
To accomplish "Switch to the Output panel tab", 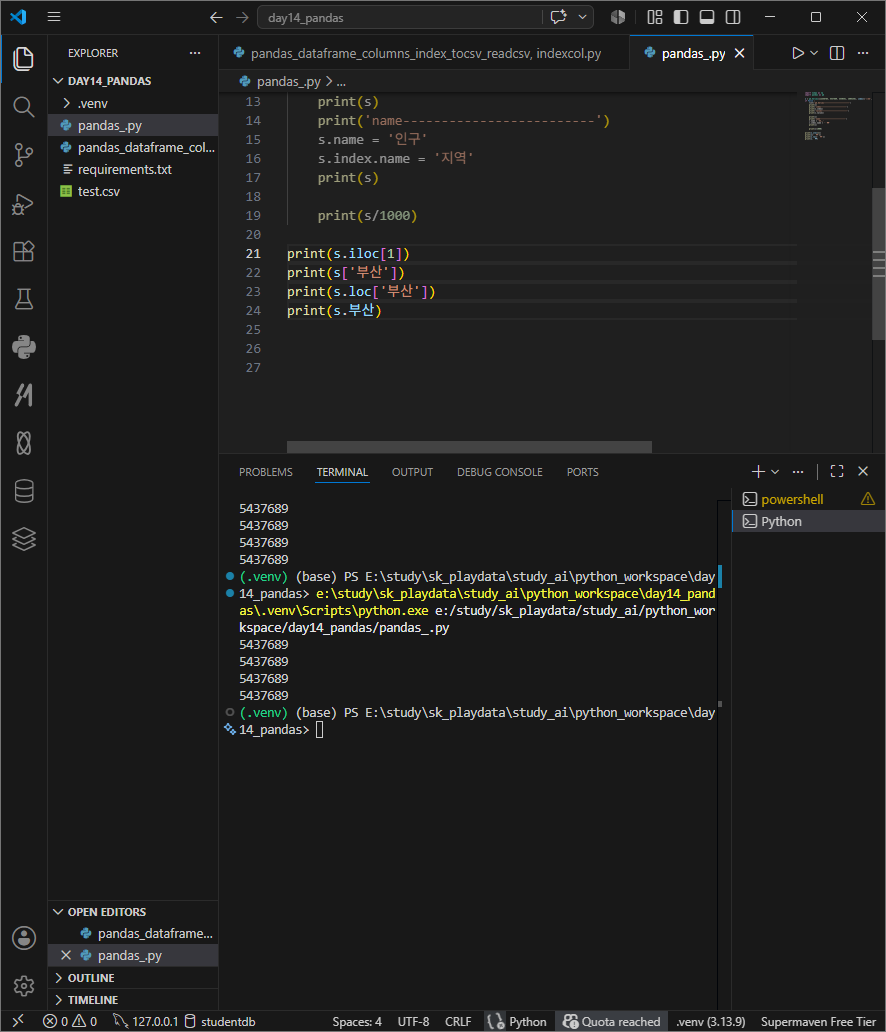I will pos(412,472).
